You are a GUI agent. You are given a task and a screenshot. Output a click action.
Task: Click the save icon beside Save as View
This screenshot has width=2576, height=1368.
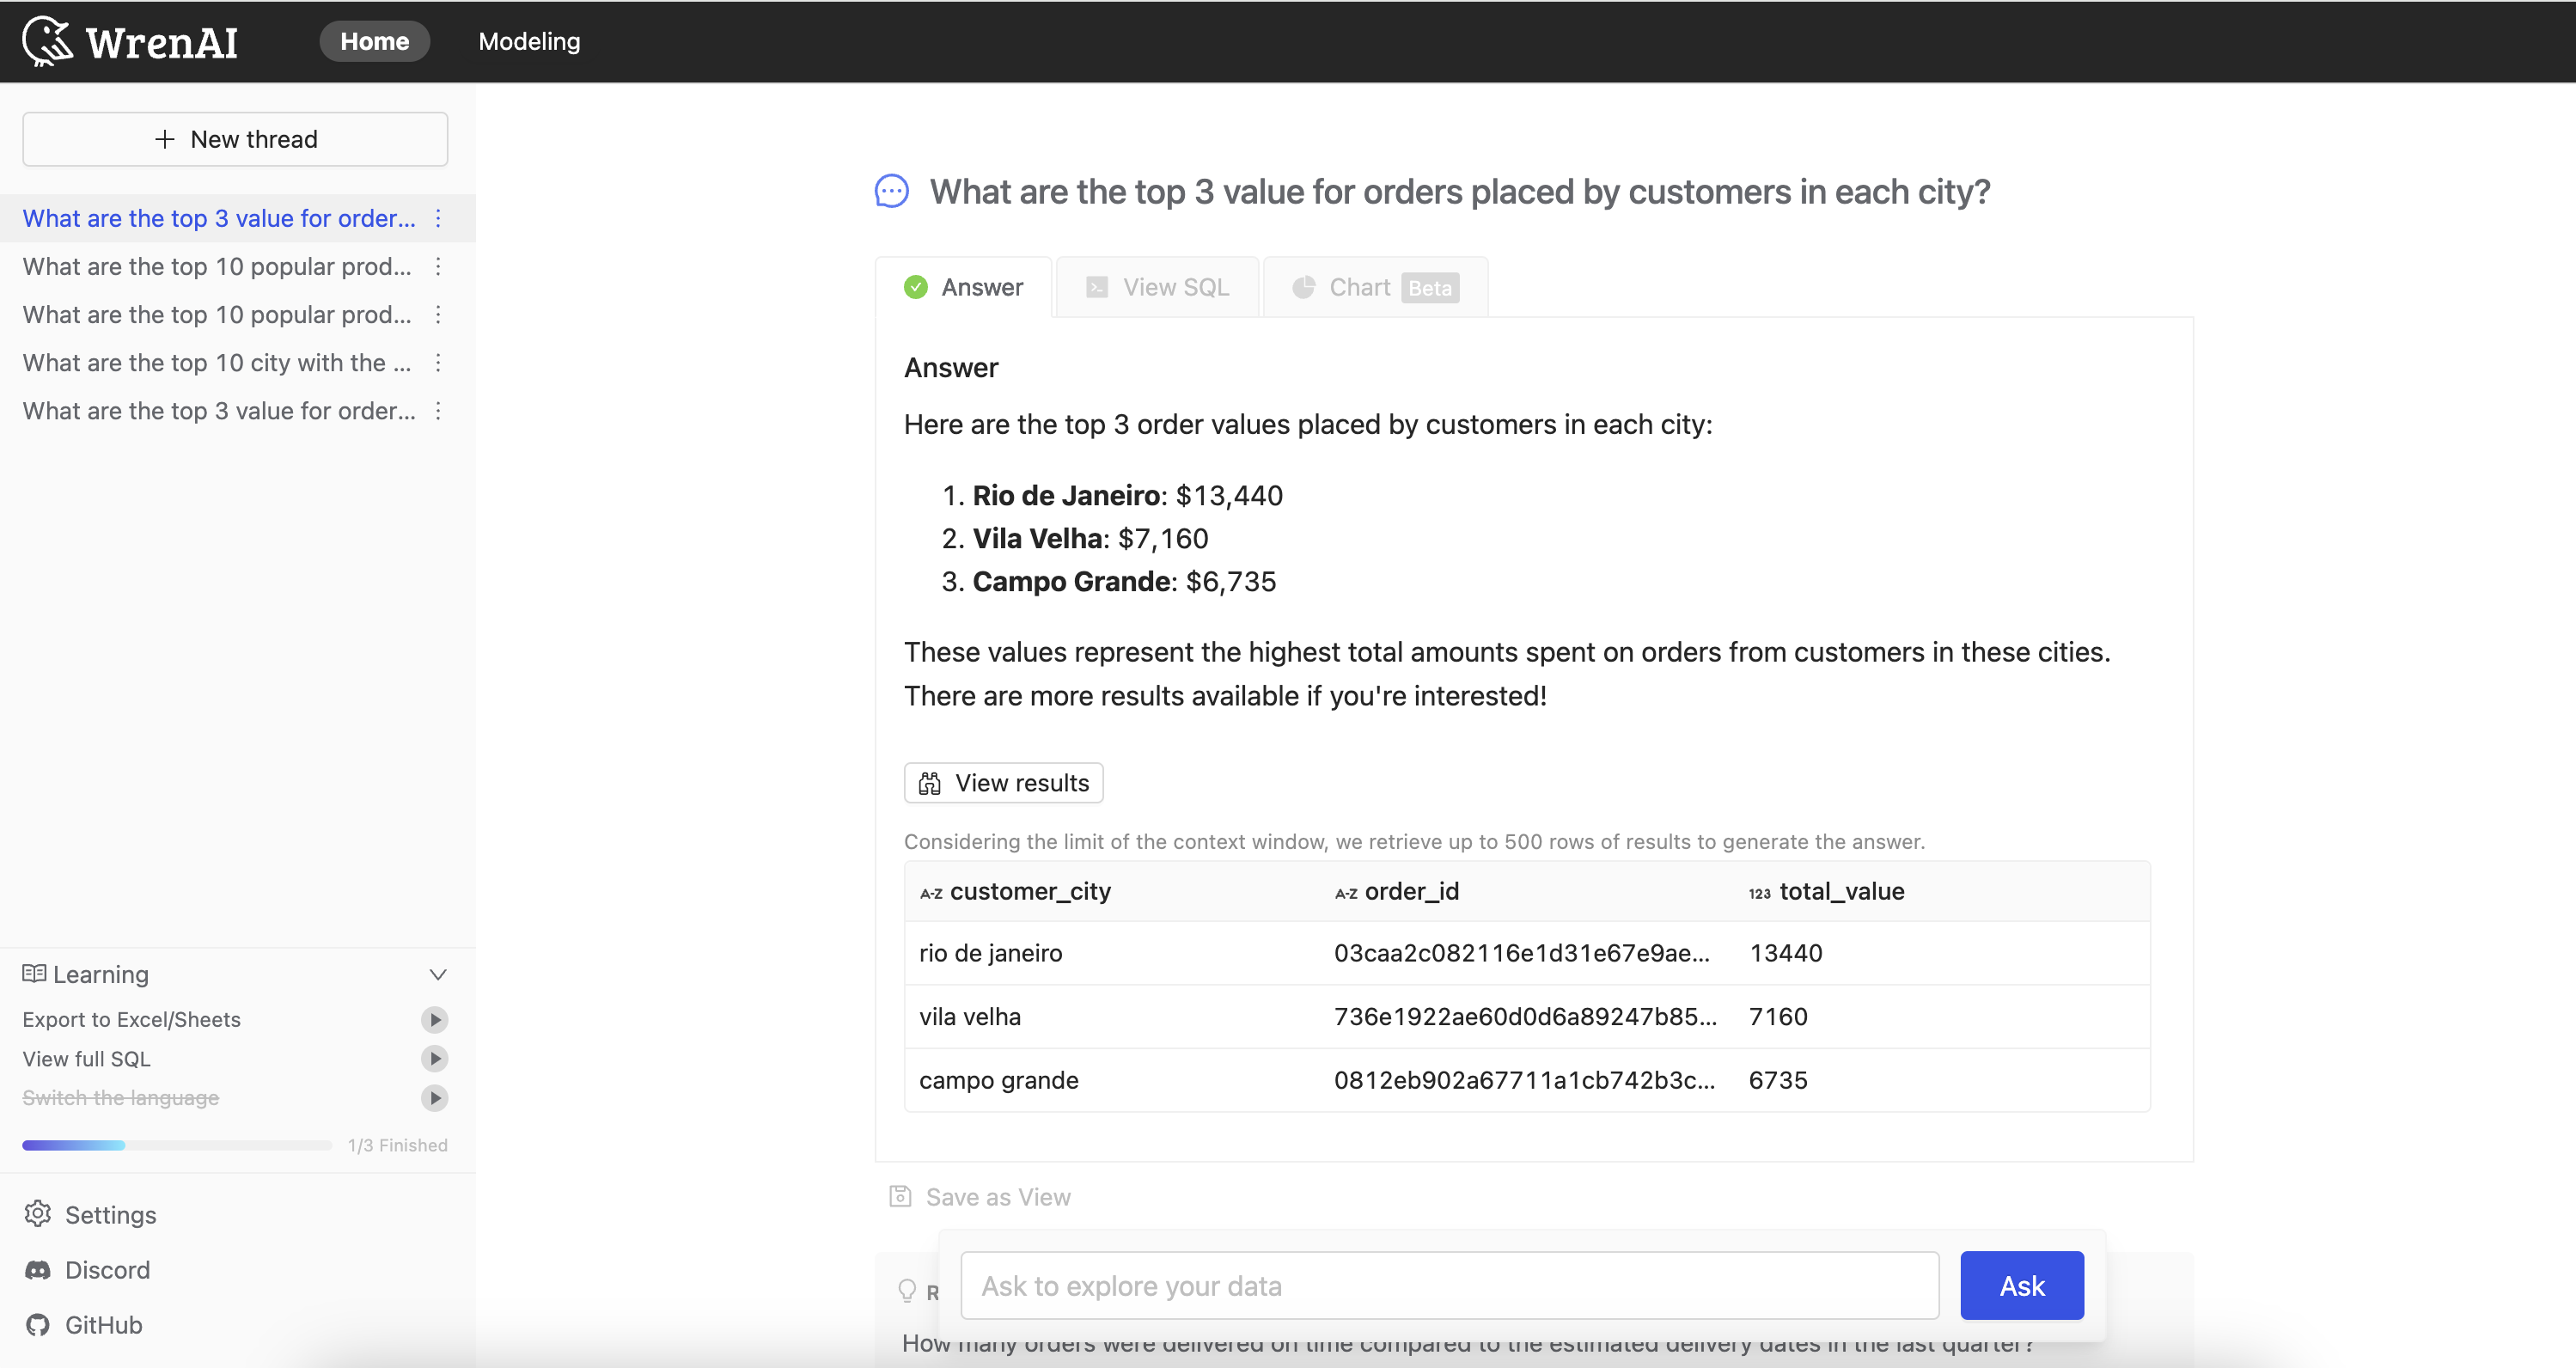(900, 1196)
